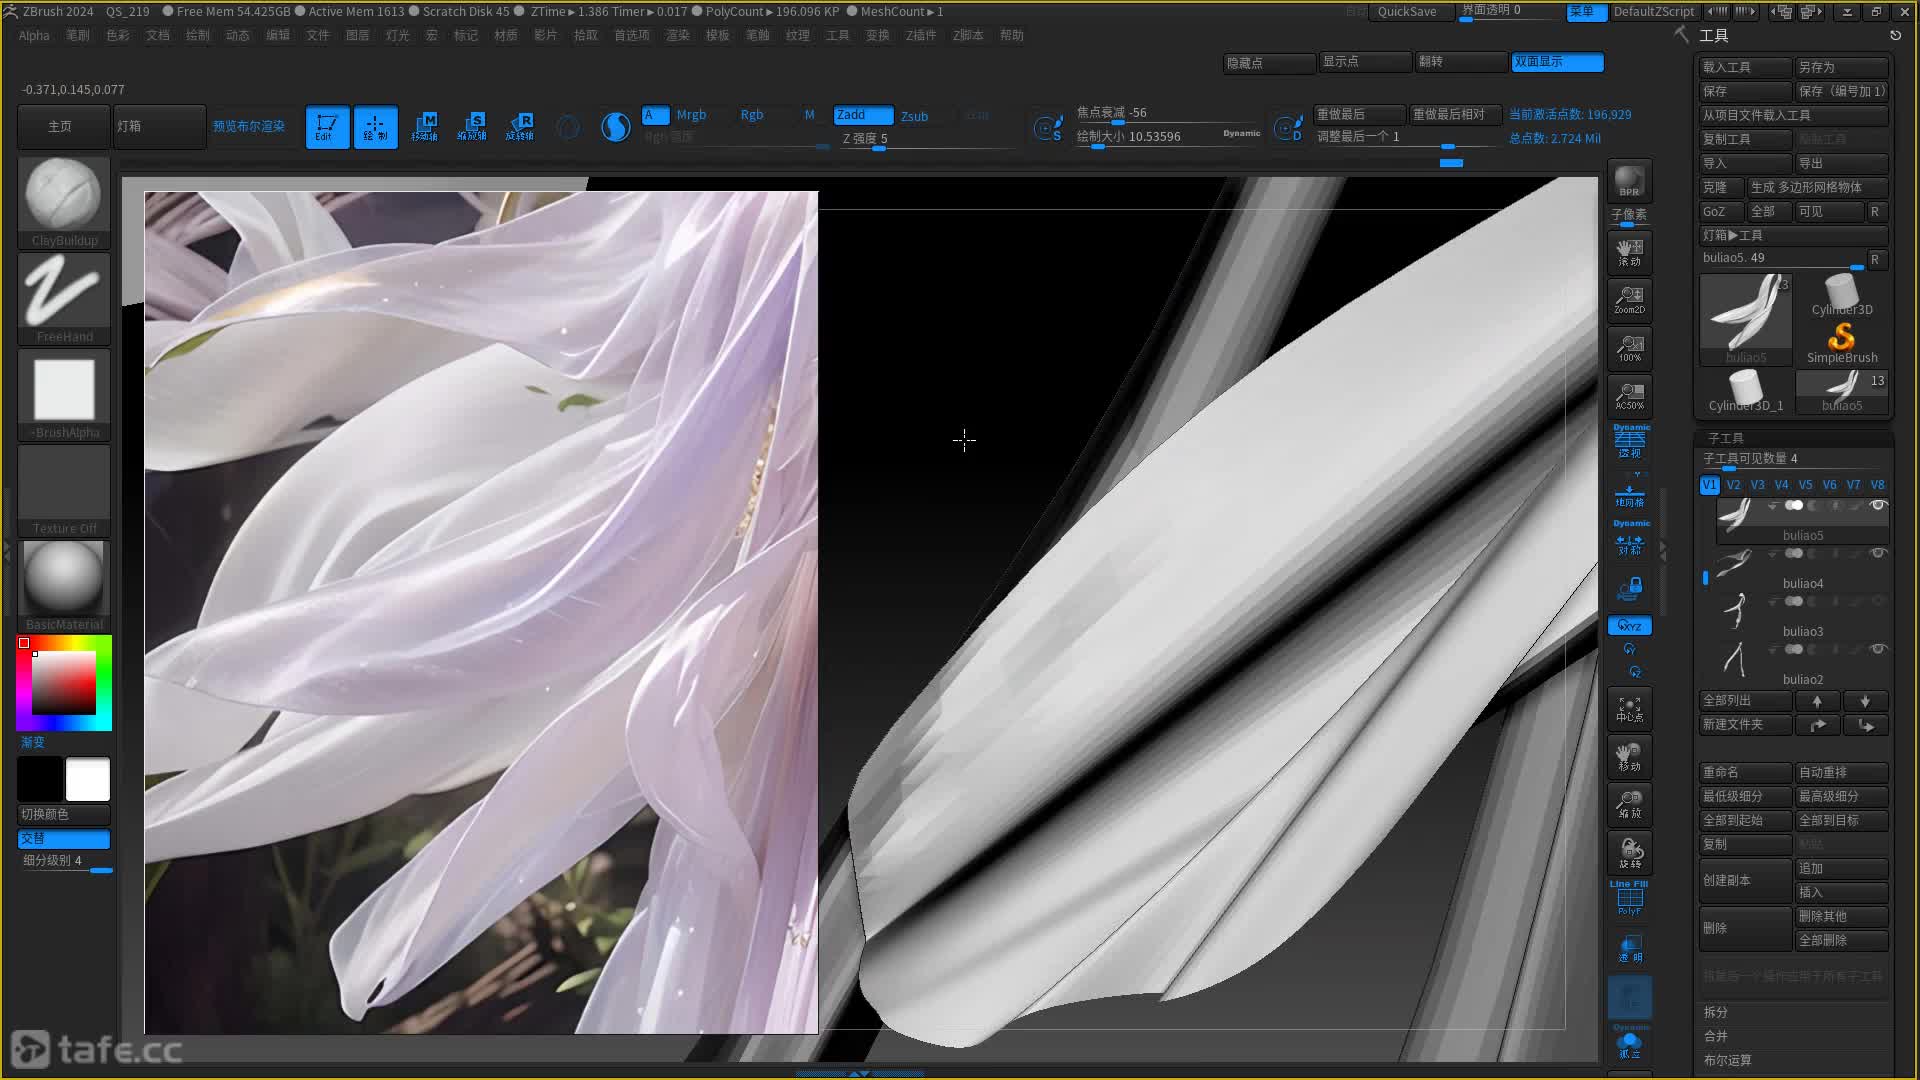Click the Frame center-point icon
The image size is (1920, 1080).
1629,709
